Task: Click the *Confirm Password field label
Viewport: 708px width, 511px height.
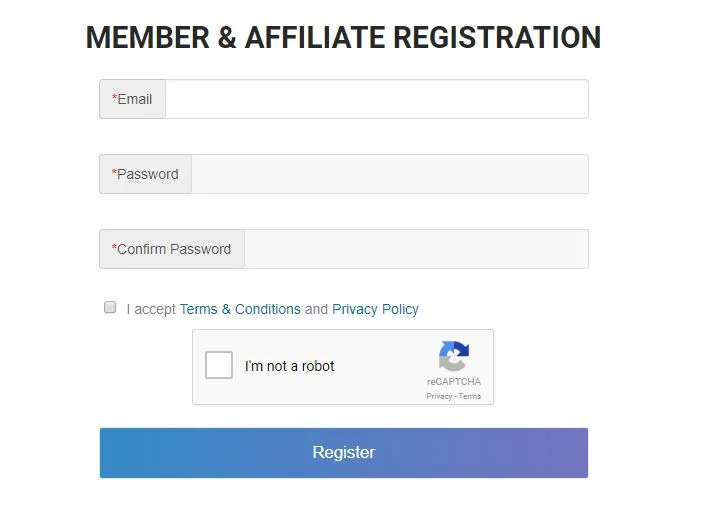Action: (172, 249)
